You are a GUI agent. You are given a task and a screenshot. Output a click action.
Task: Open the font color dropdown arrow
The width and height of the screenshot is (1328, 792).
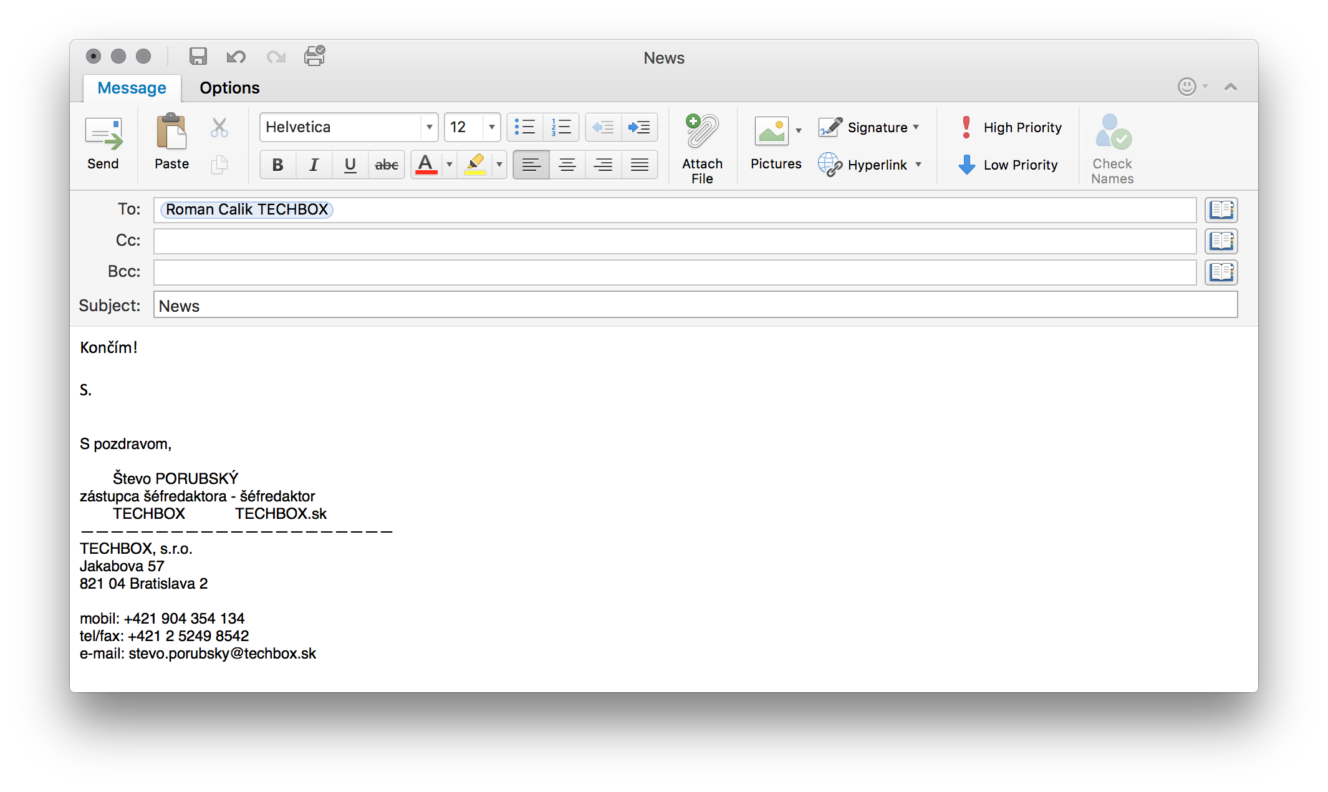[x=449, y=165]
